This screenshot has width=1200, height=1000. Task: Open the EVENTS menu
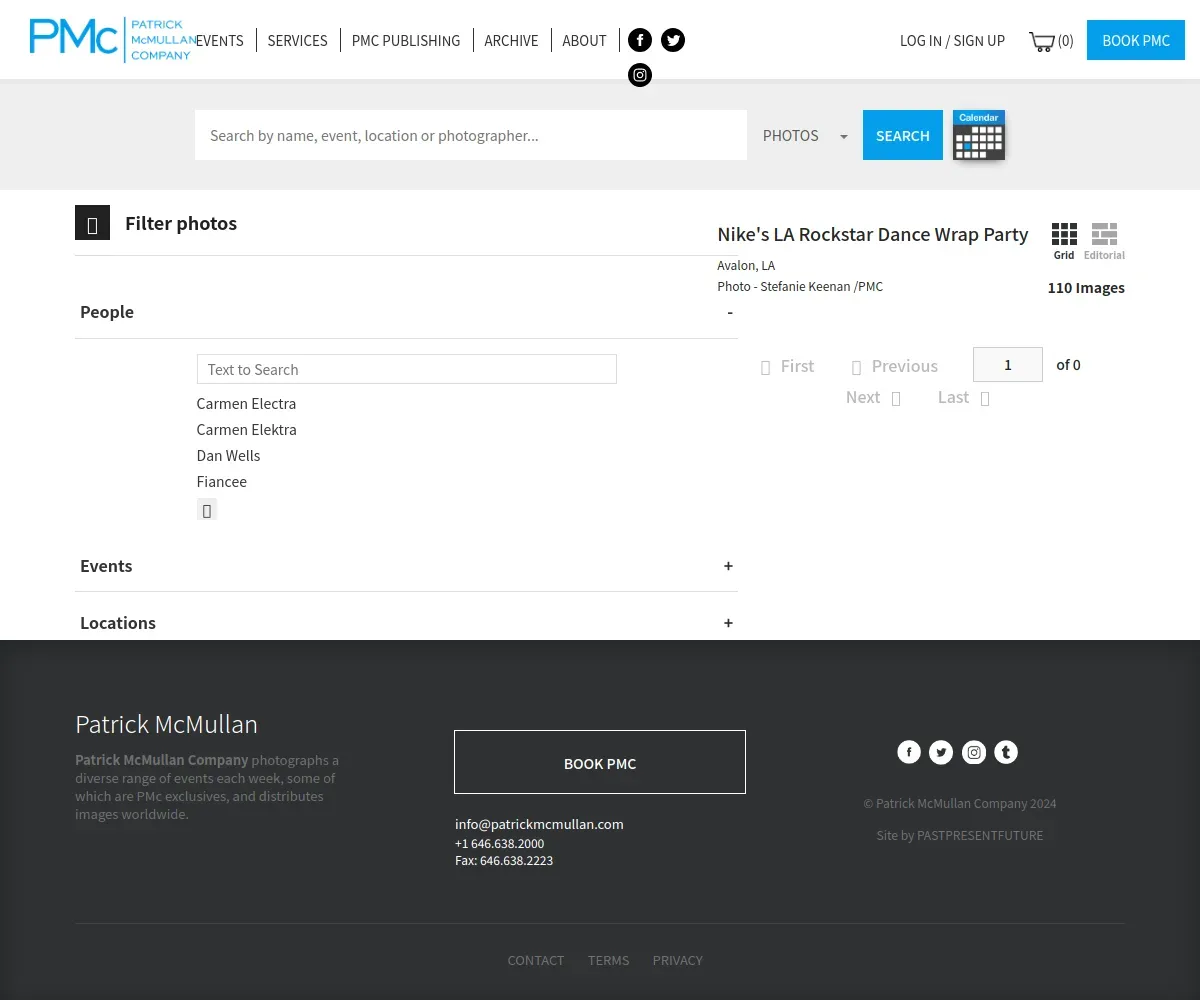pos(220,41)
